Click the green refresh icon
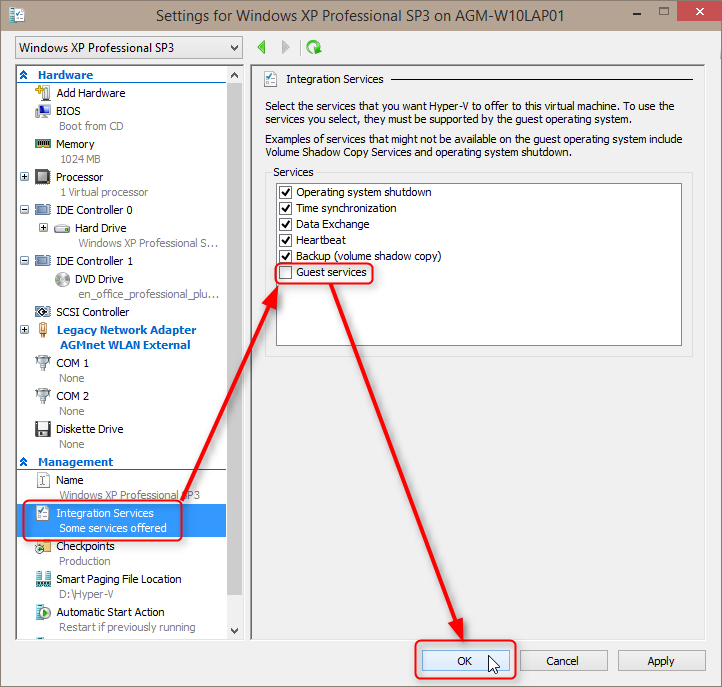 314,47
